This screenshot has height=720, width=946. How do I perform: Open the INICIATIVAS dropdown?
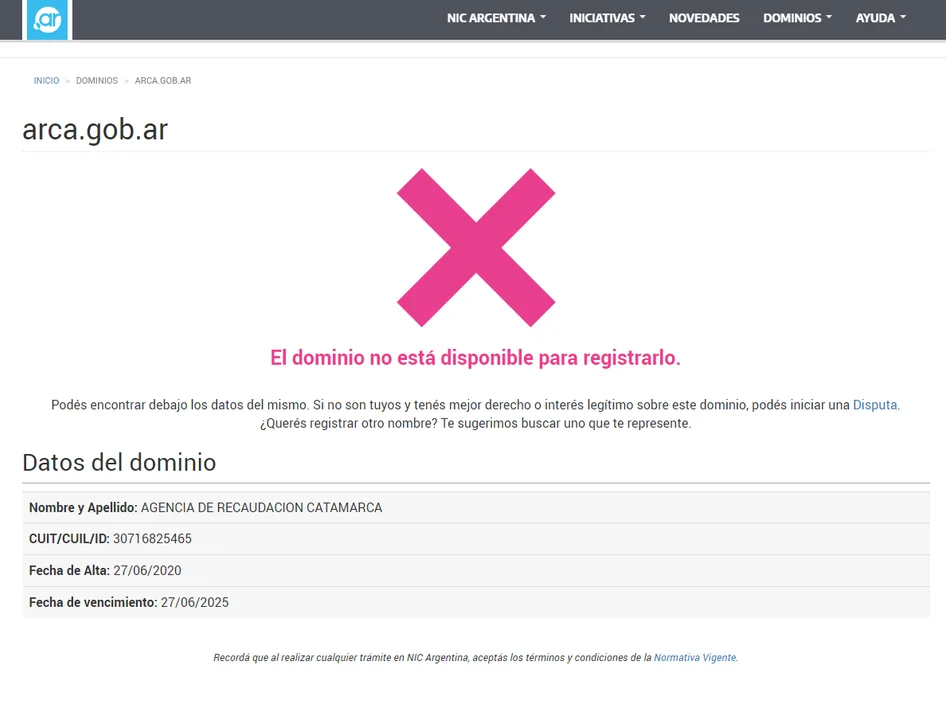[x=607, y=18]
